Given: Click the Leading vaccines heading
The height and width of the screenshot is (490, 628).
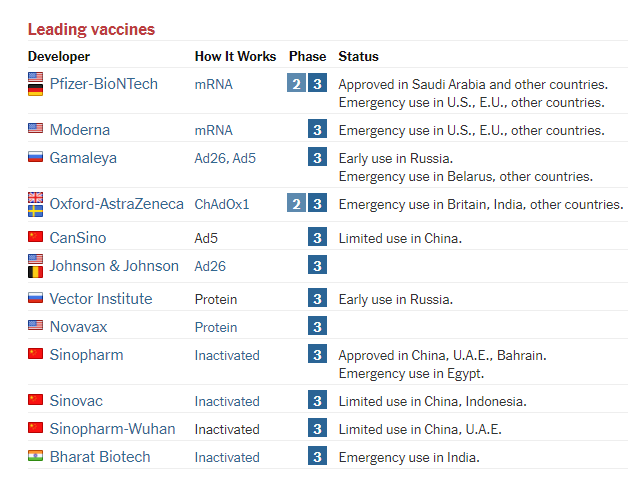Looking at the screenshot, I should point(91,30).
